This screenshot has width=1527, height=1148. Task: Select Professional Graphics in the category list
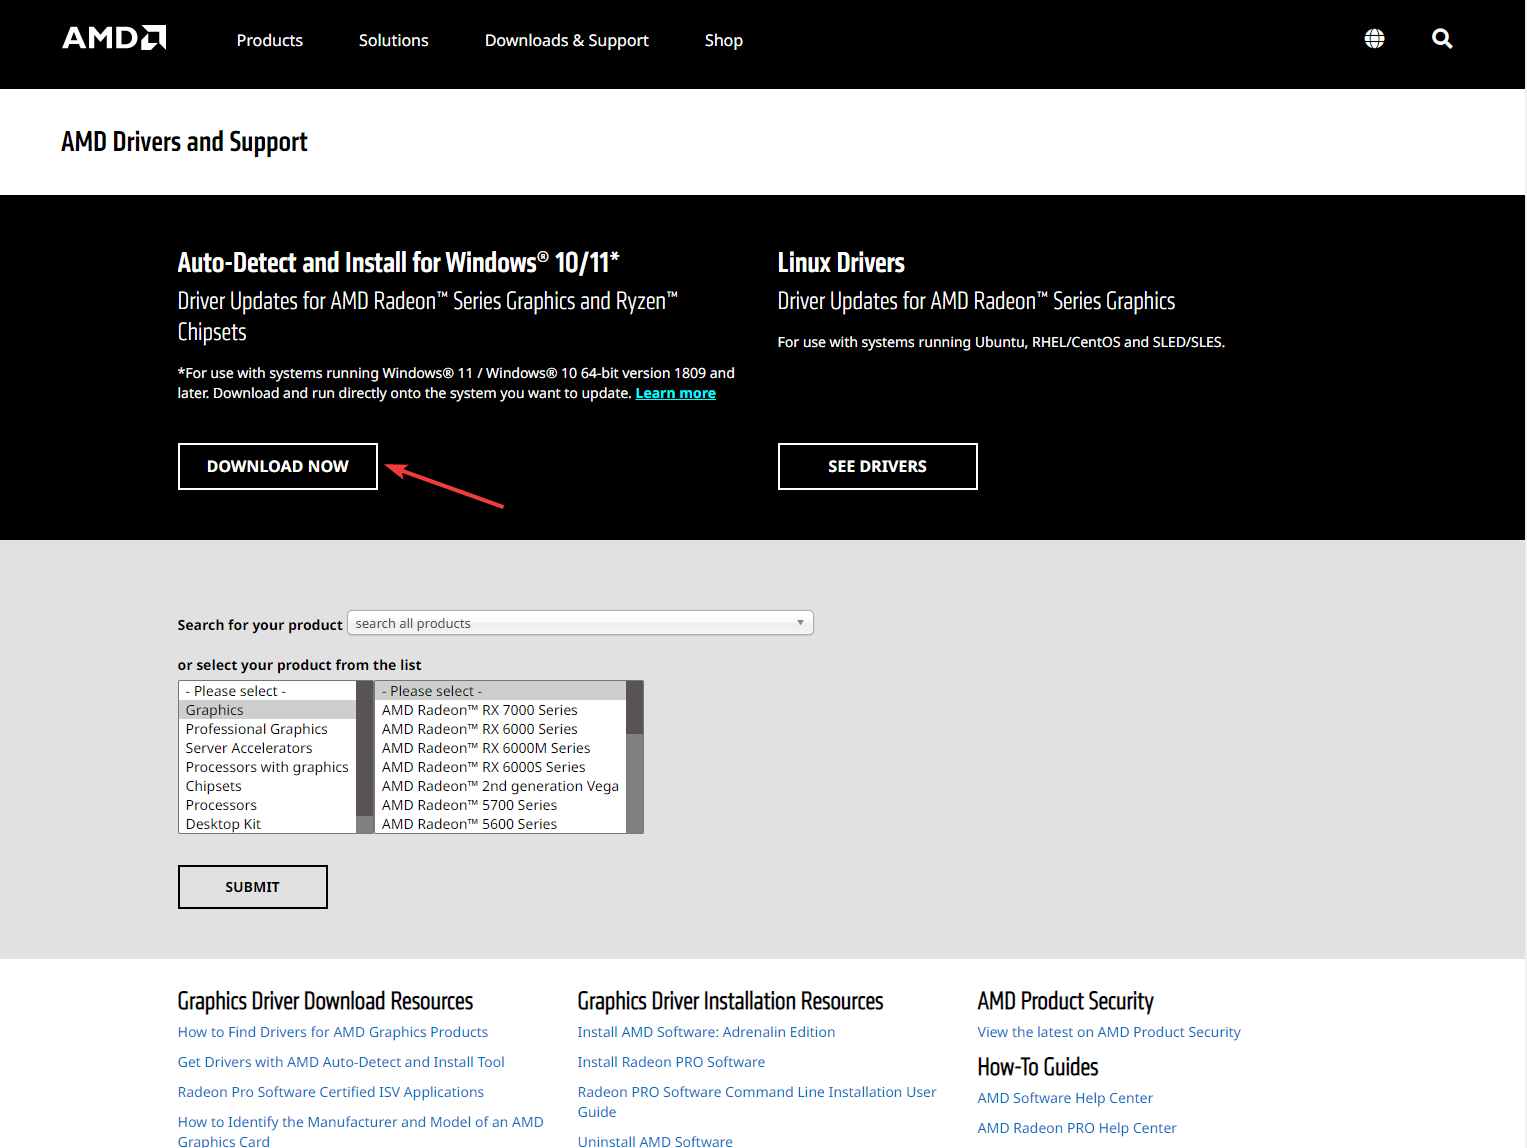pos(267,729)
